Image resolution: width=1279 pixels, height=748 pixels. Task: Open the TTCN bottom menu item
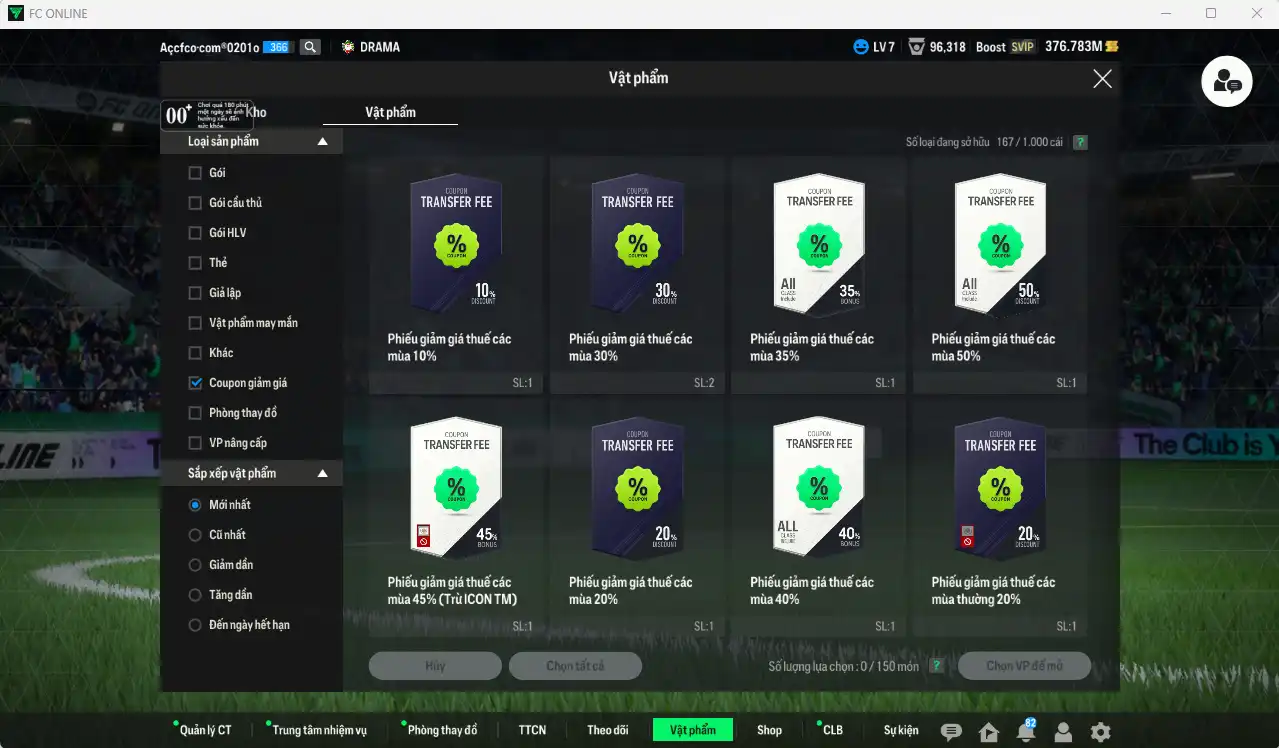point(532,730)
